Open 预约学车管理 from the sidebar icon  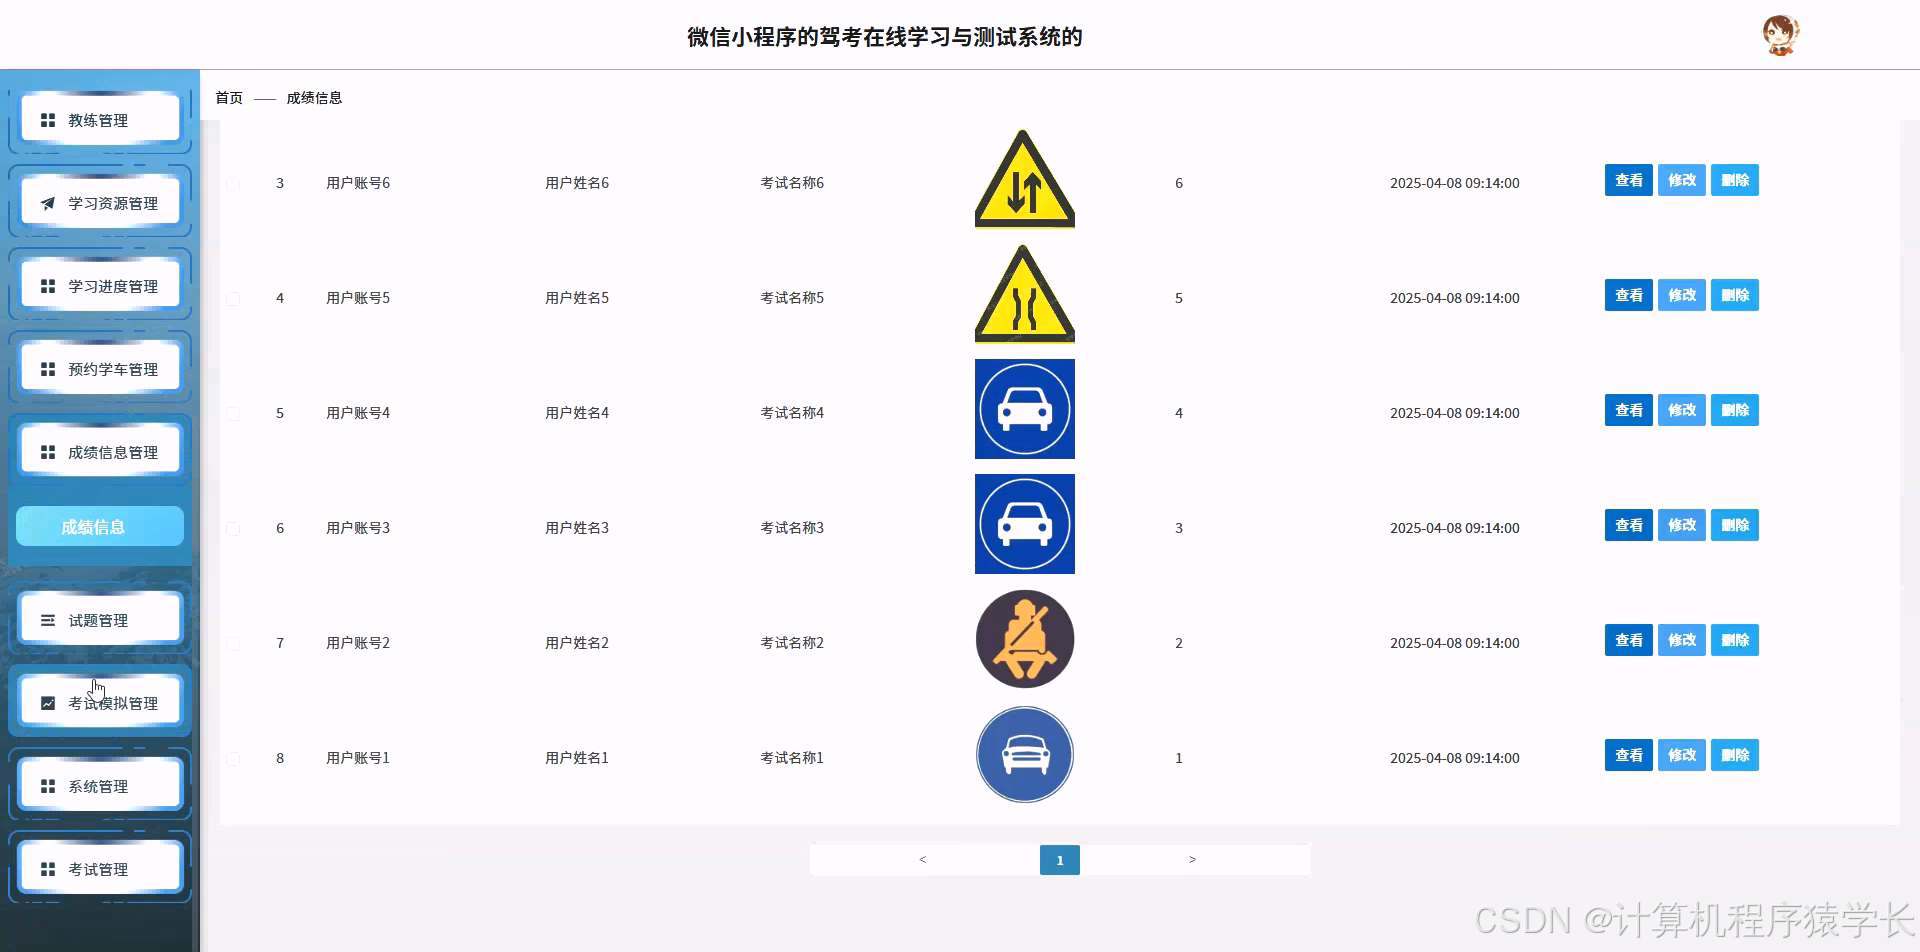47,368
